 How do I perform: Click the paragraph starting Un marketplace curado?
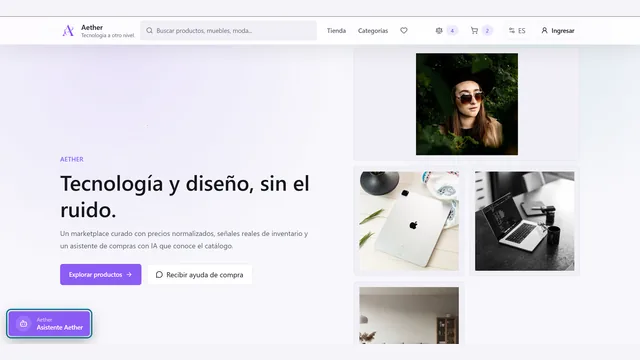pos(184,240)
